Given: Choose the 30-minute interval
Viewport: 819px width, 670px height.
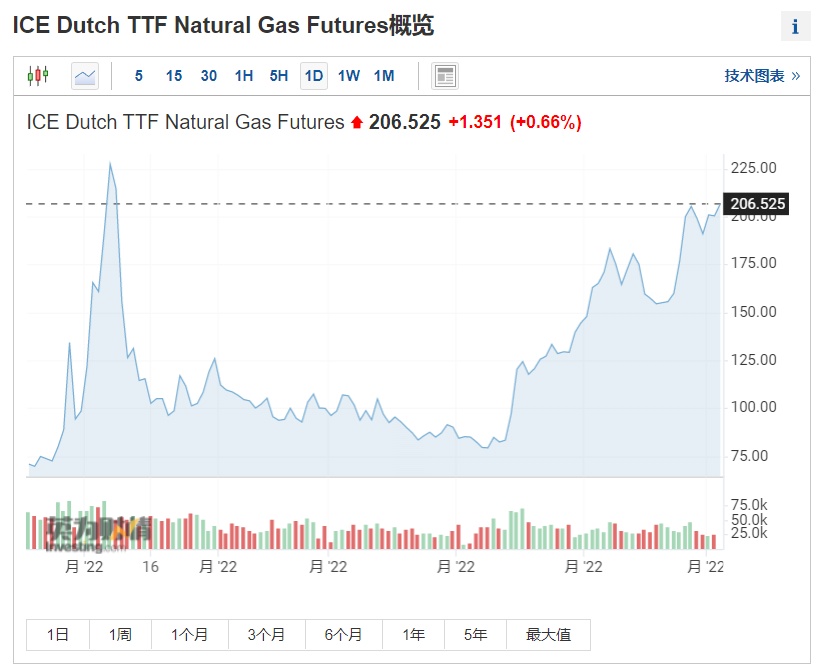Looking at the screenshot, I should [x=209, y=75].
